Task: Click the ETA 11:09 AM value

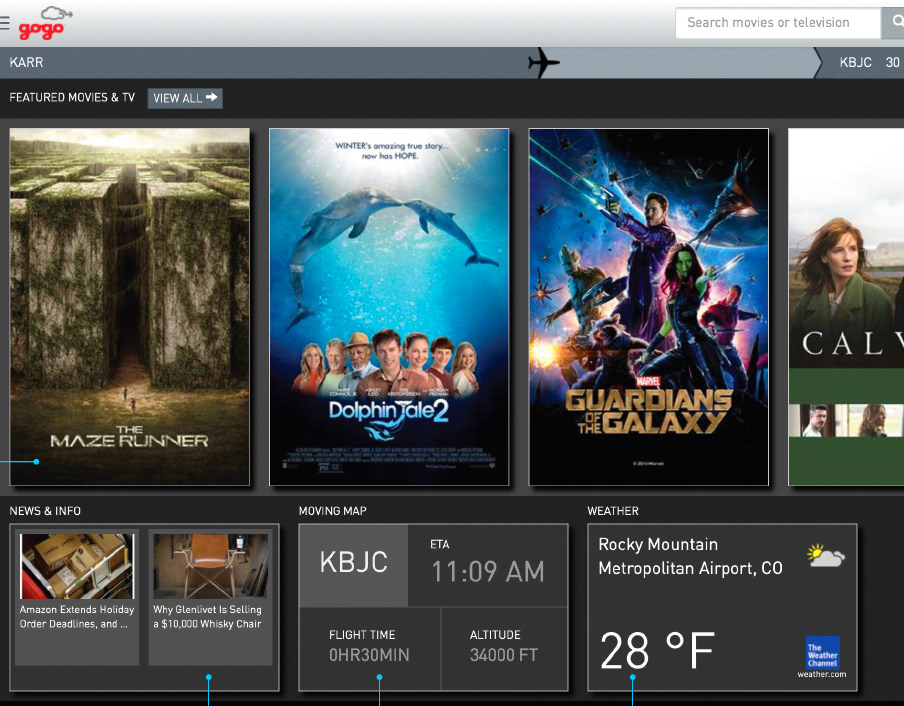Action: click(488, 572)
